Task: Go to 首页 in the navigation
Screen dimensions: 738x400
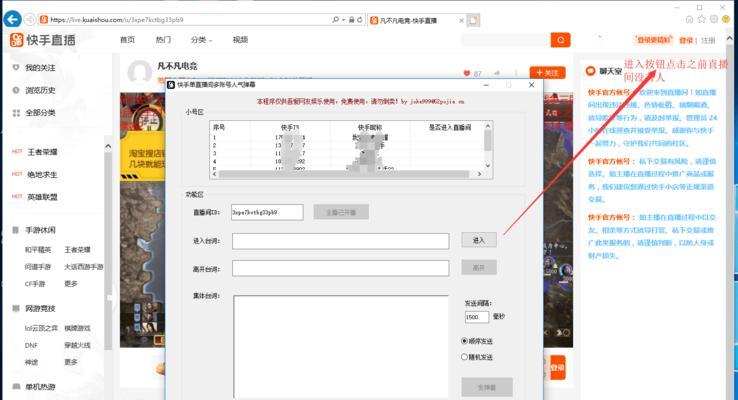Action: 127,40
